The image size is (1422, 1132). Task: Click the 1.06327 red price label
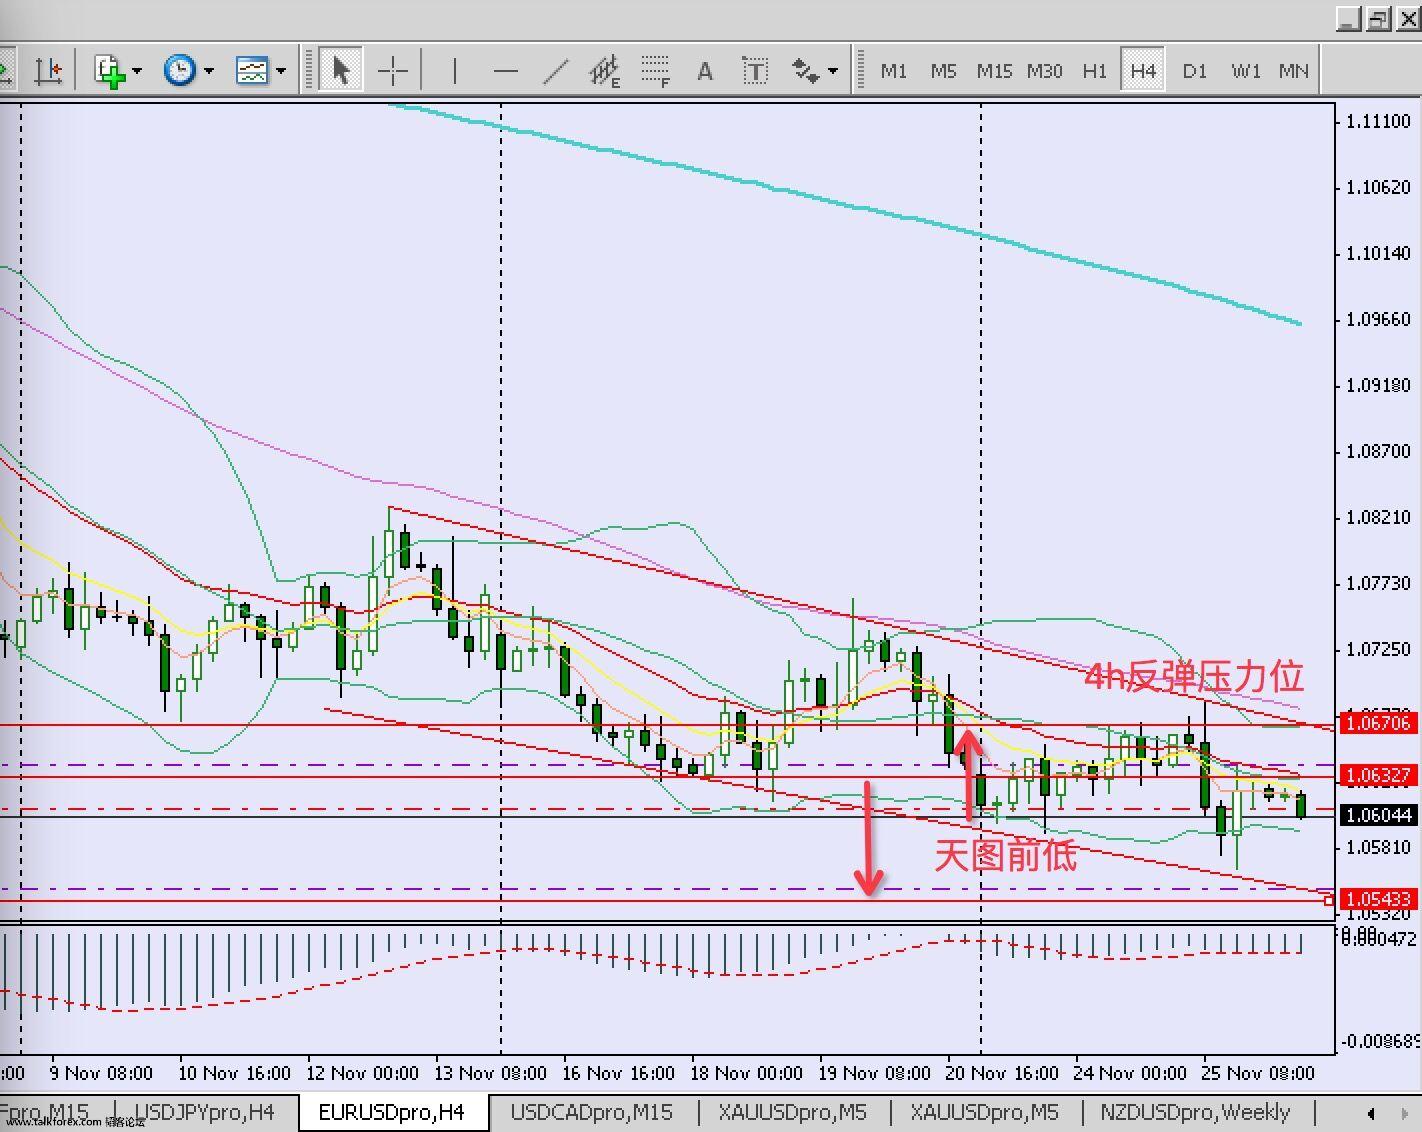[x=1379, y=775]
